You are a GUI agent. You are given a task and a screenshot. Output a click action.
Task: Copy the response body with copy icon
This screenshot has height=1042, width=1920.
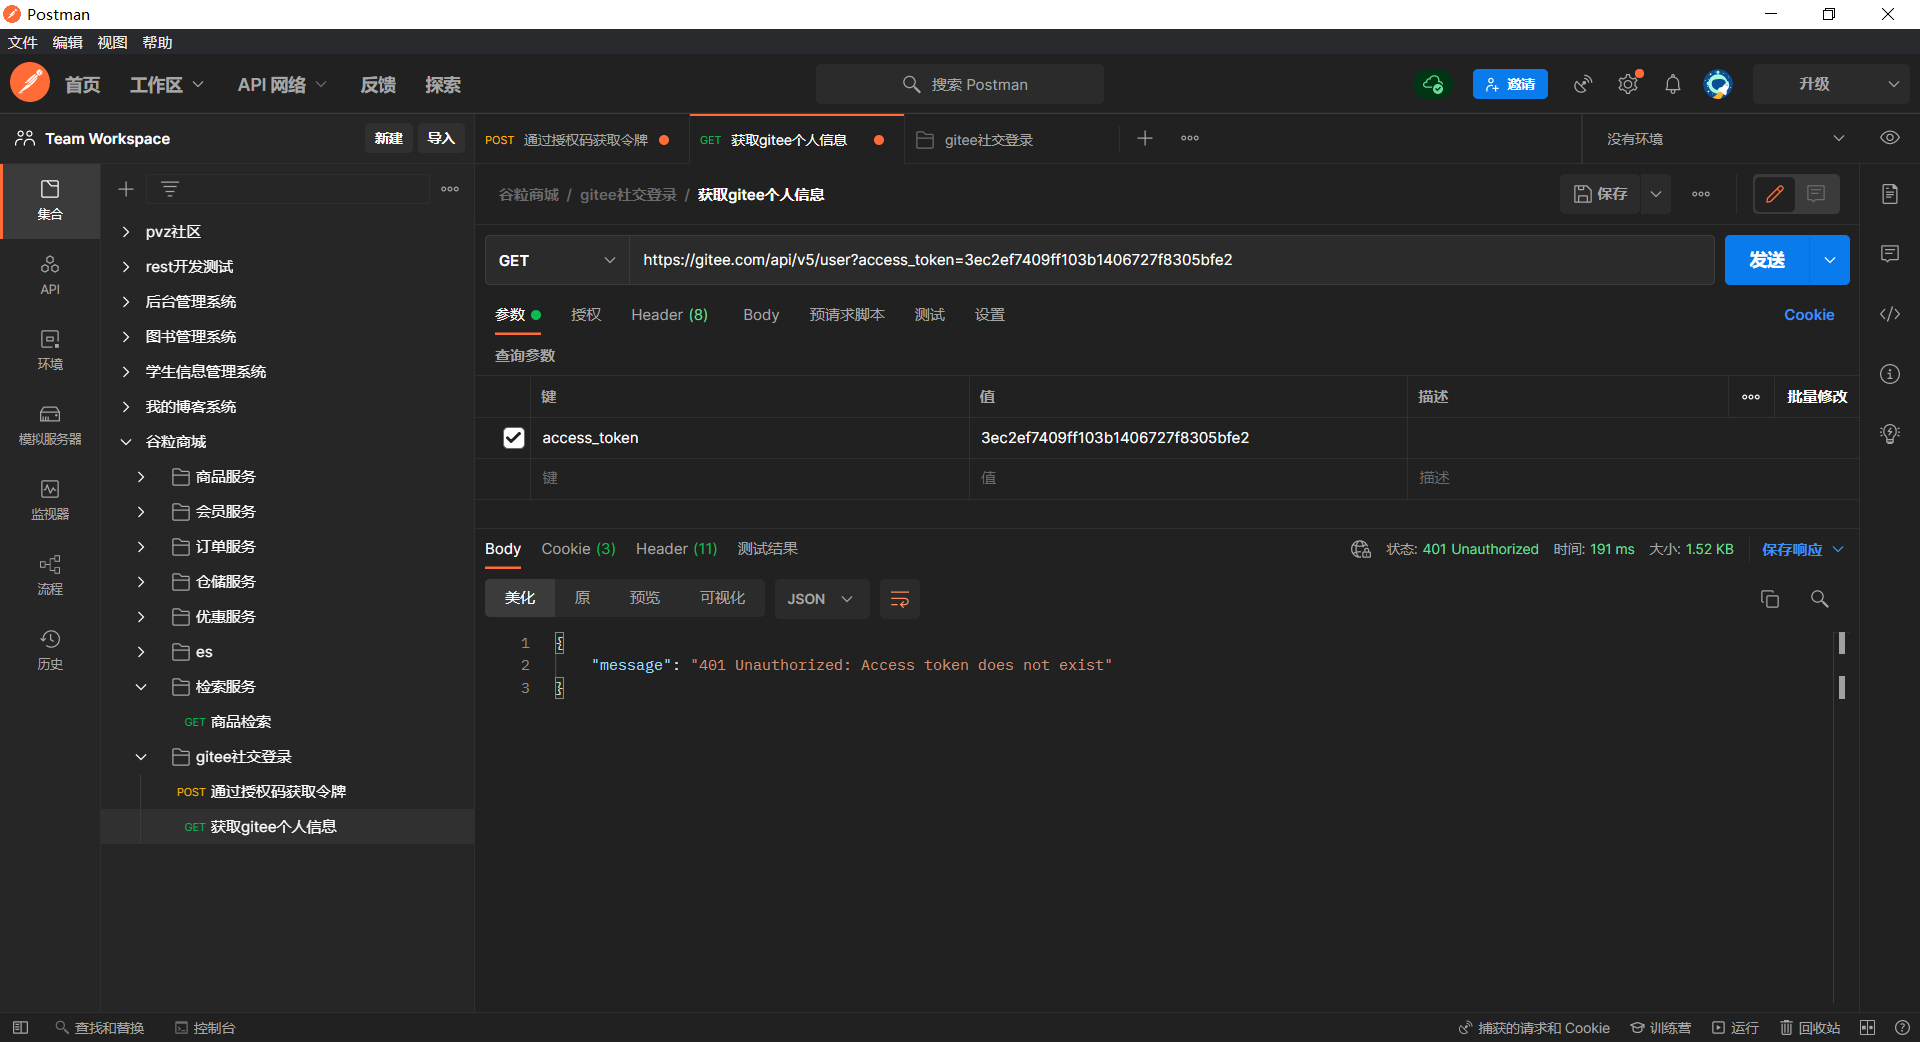pos(1770,599)
